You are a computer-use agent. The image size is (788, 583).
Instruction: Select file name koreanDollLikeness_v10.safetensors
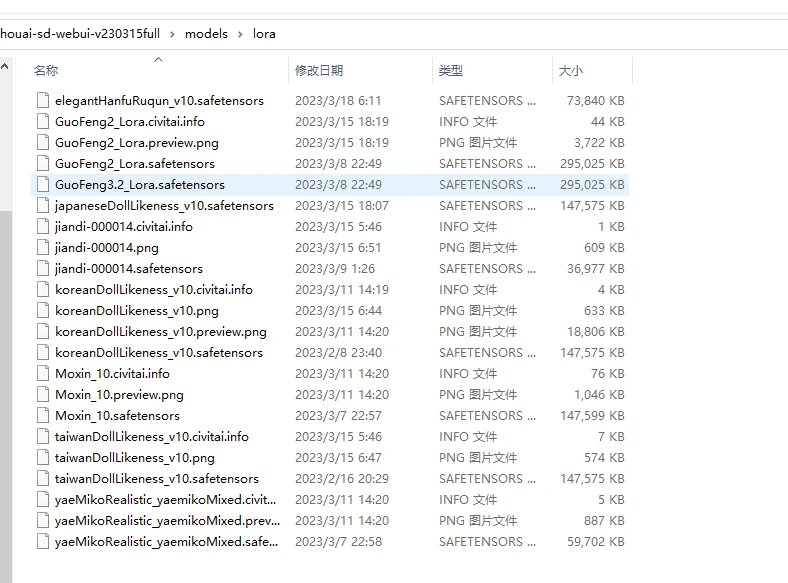[x=159, y=353]
